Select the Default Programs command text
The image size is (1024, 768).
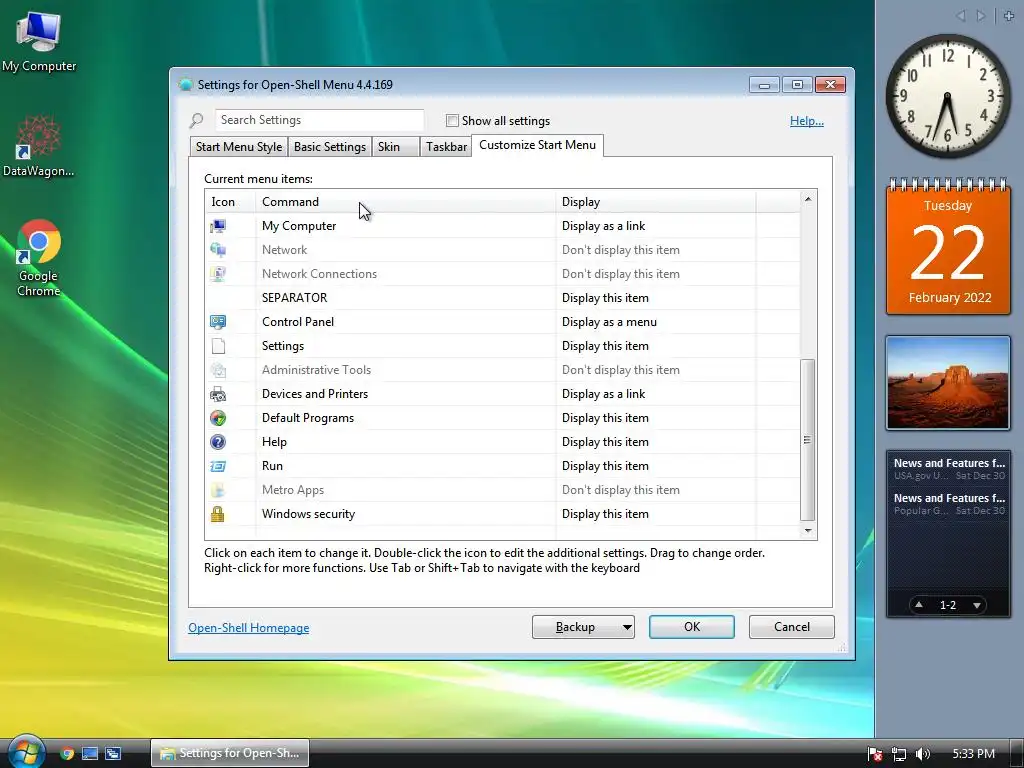[308, 418]
